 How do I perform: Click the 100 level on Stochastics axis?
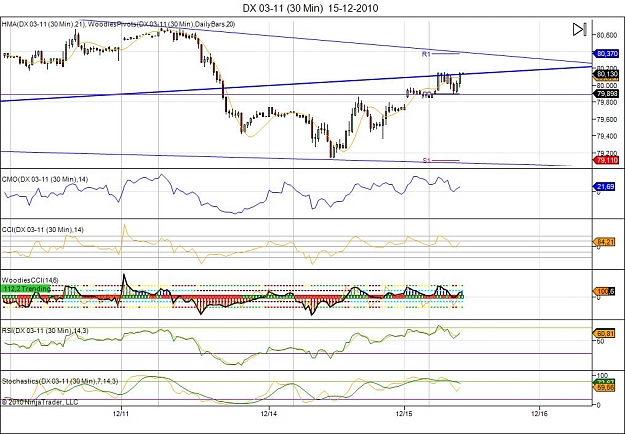point(601,375)
